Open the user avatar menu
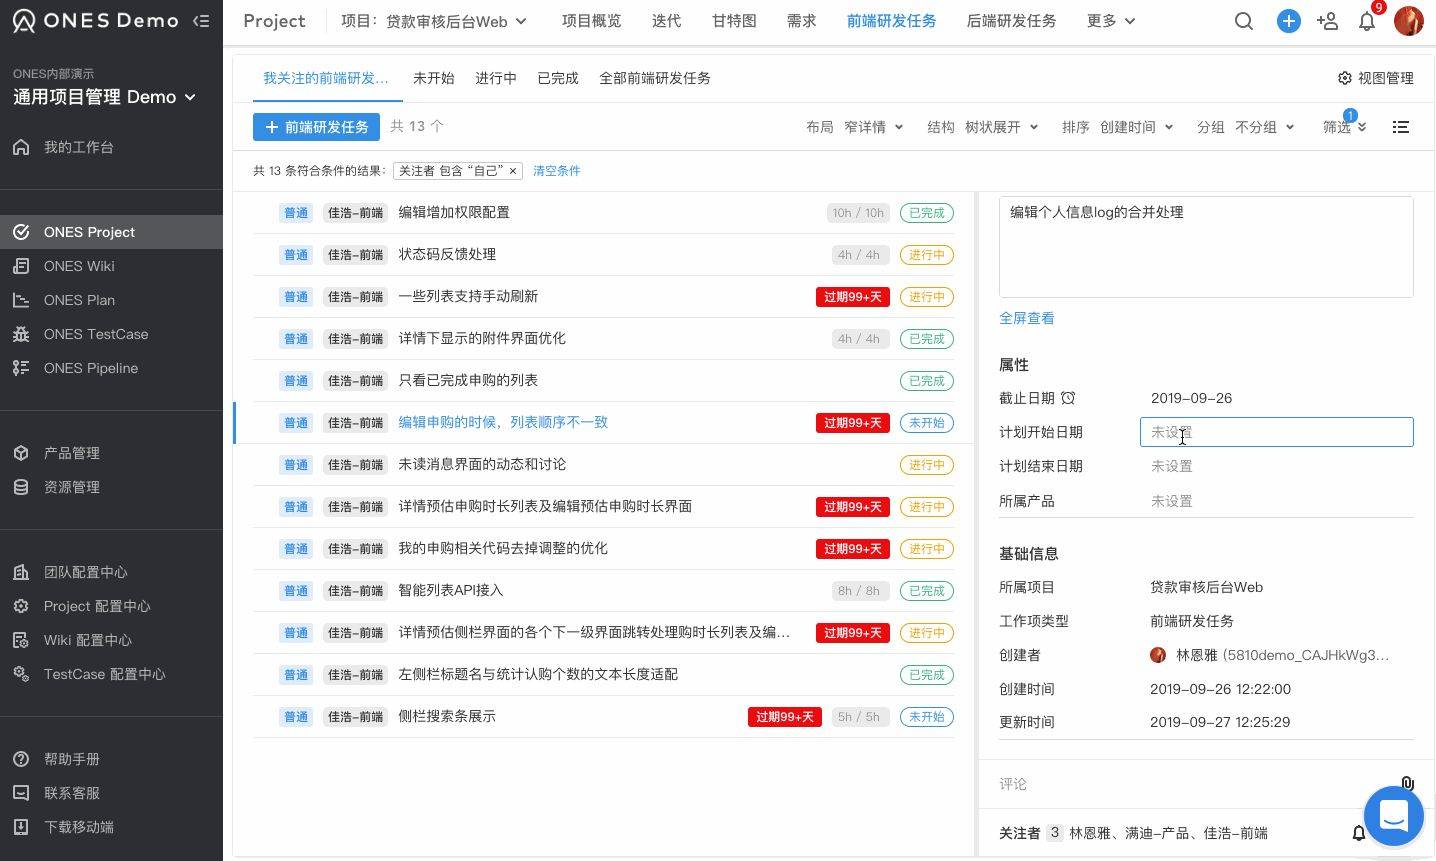Viewport: 1436px width, 861px height. 1409,21
